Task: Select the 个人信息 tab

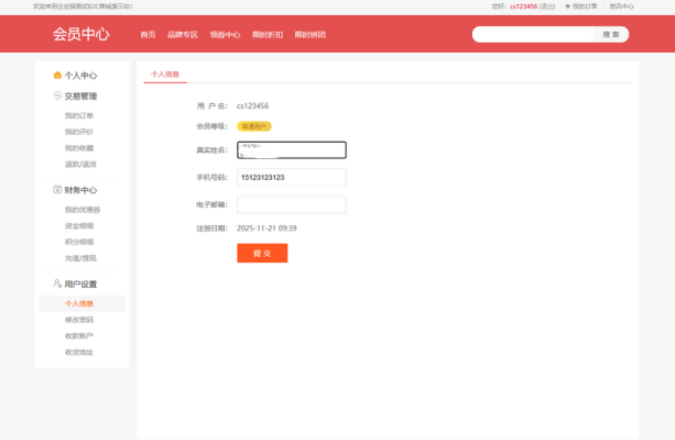Action: pos(165,74)
